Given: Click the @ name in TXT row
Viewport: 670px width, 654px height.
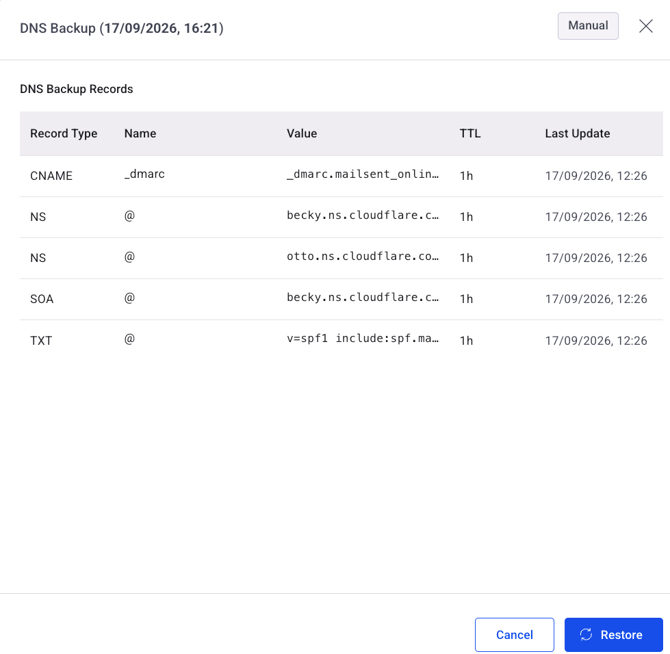Looking at the screenshot, I should click(129, 339).
